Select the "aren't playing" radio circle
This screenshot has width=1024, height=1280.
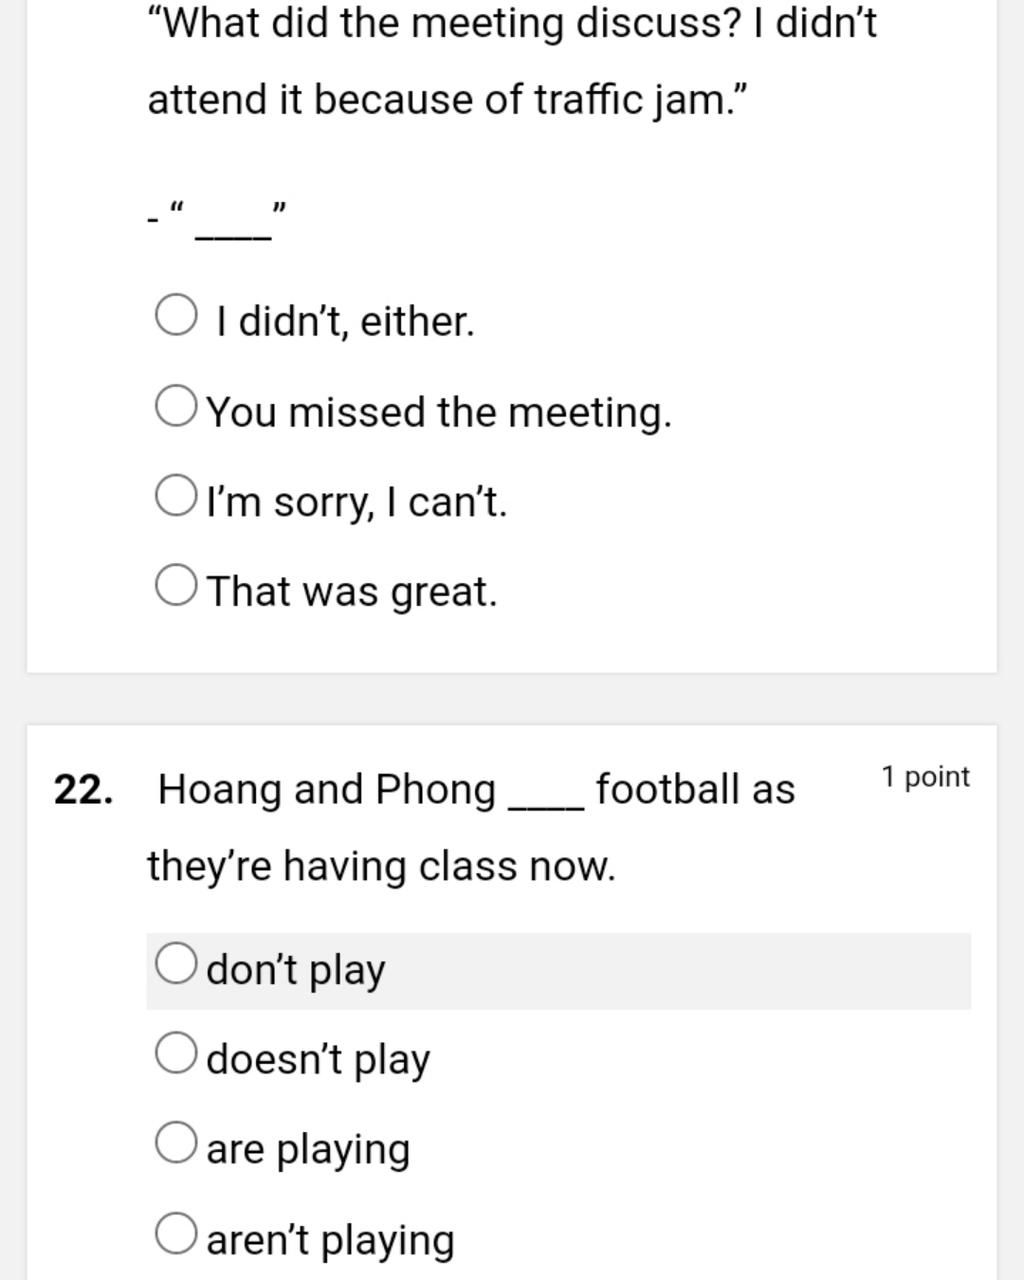(176, 1234)
